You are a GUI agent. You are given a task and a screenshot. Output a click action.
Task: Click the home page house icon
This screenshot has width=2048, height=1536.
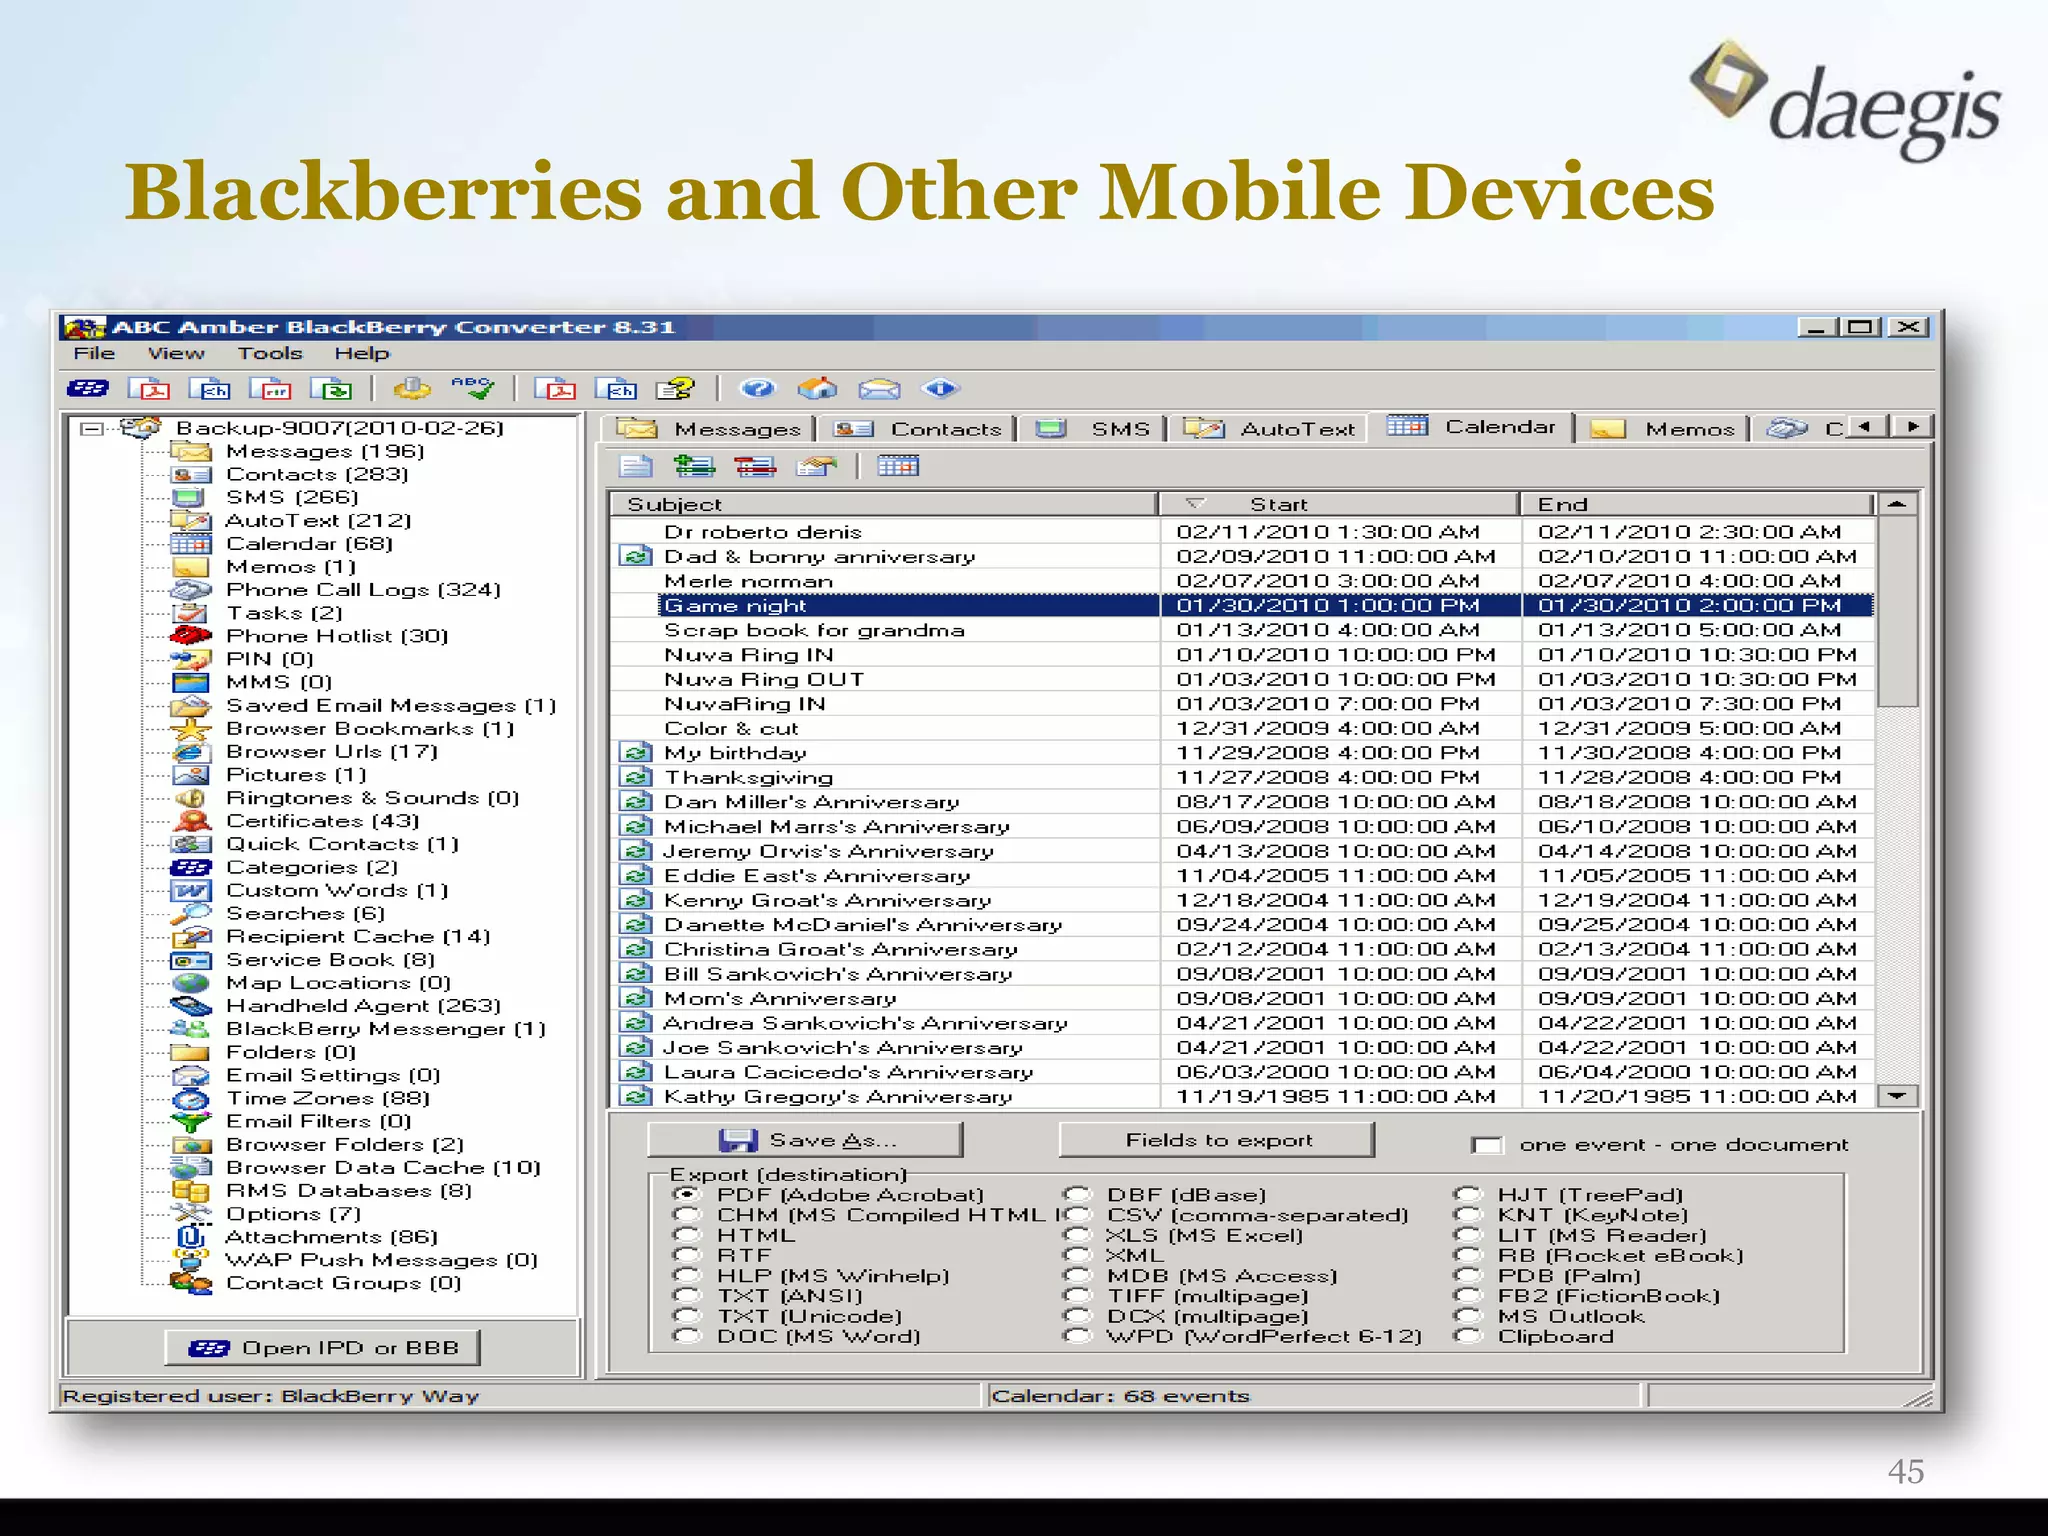(817, 388)
